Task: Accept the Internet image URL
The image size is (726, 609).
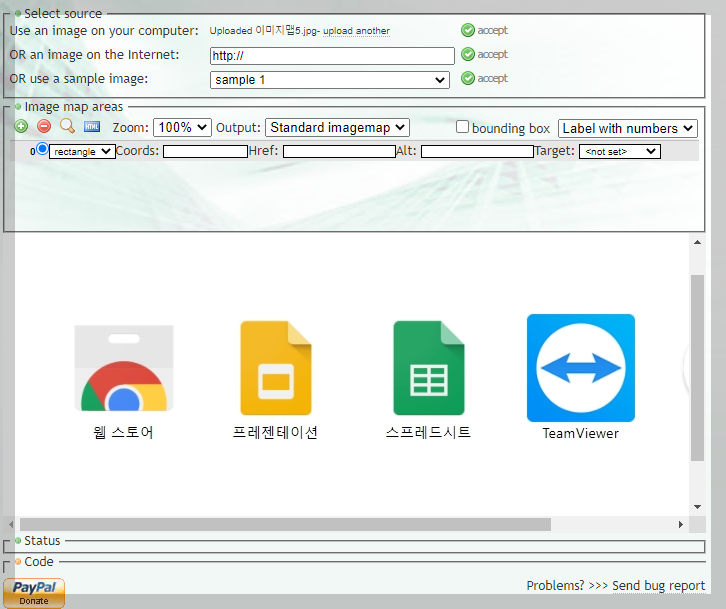Action: (484, 54)
